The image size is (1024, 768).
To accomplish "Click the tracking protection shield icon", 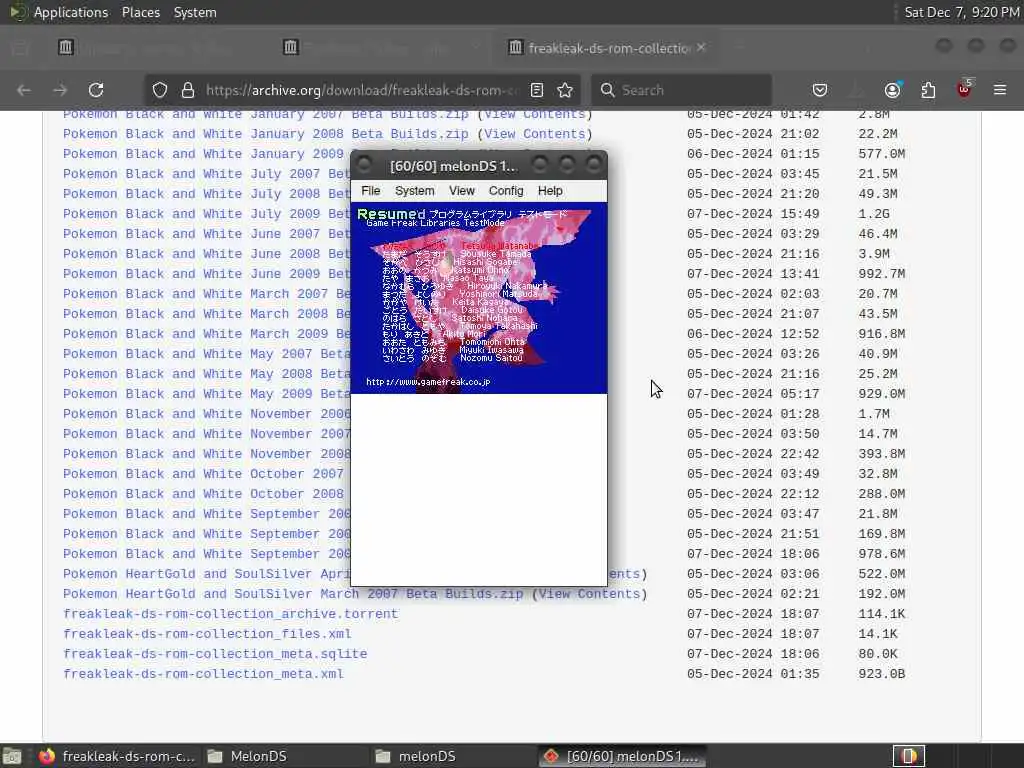I will (x=159, y=90).
